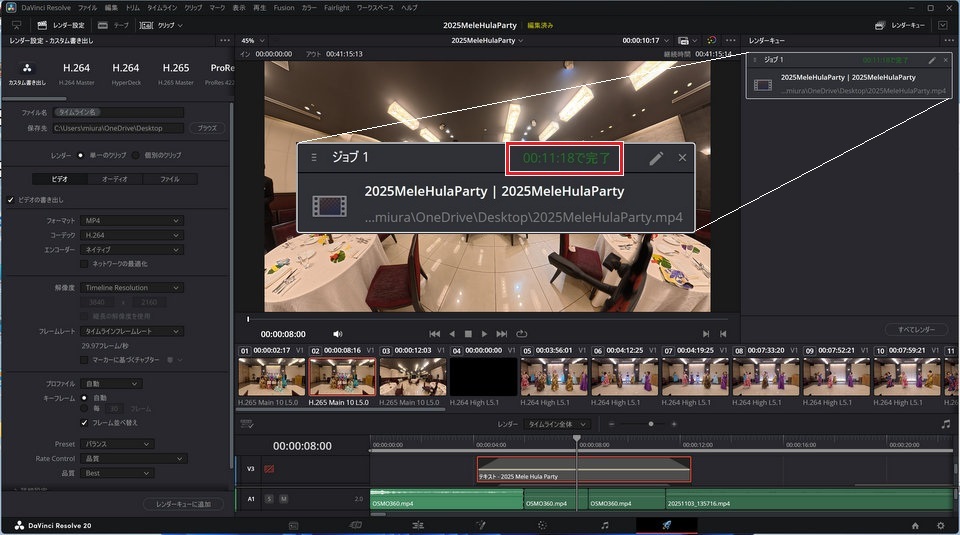The height and width of the screenshot is (535, 960).
Task: Enable the ネットワークの最適化 checkbox
Action: pyautogui.click(x=84, y=263)
